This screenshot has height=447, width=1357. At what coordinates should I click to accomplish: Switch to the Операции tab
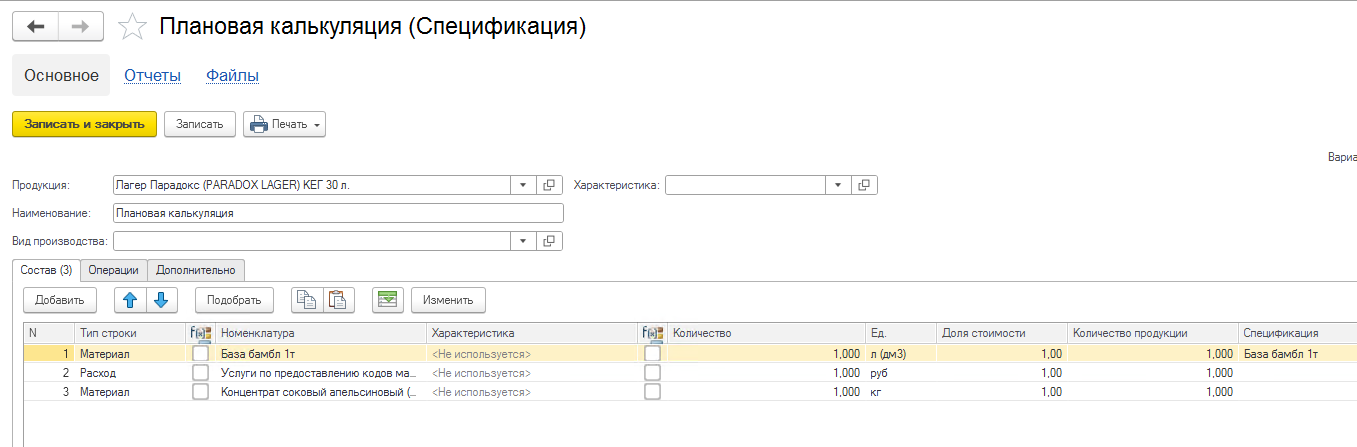point(114,270)
